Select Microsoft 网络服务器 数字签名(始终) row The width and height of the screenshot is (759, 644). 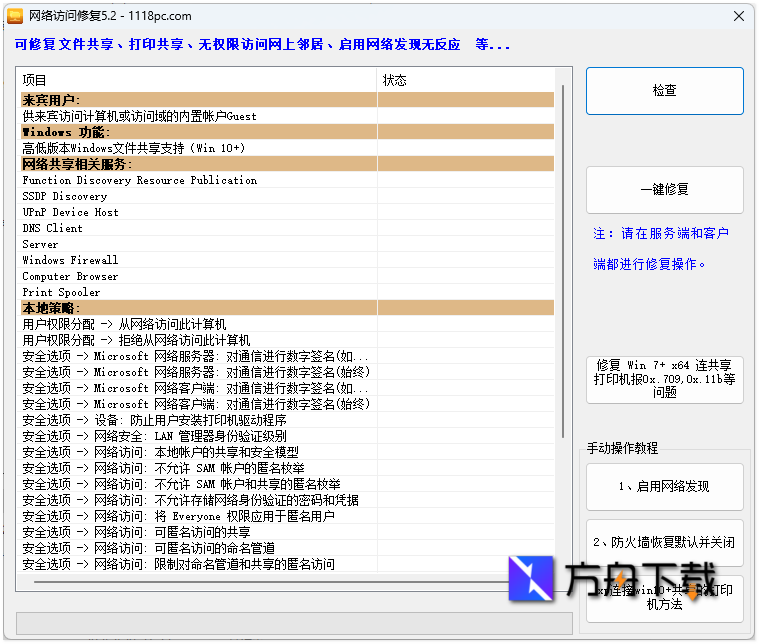287,372
